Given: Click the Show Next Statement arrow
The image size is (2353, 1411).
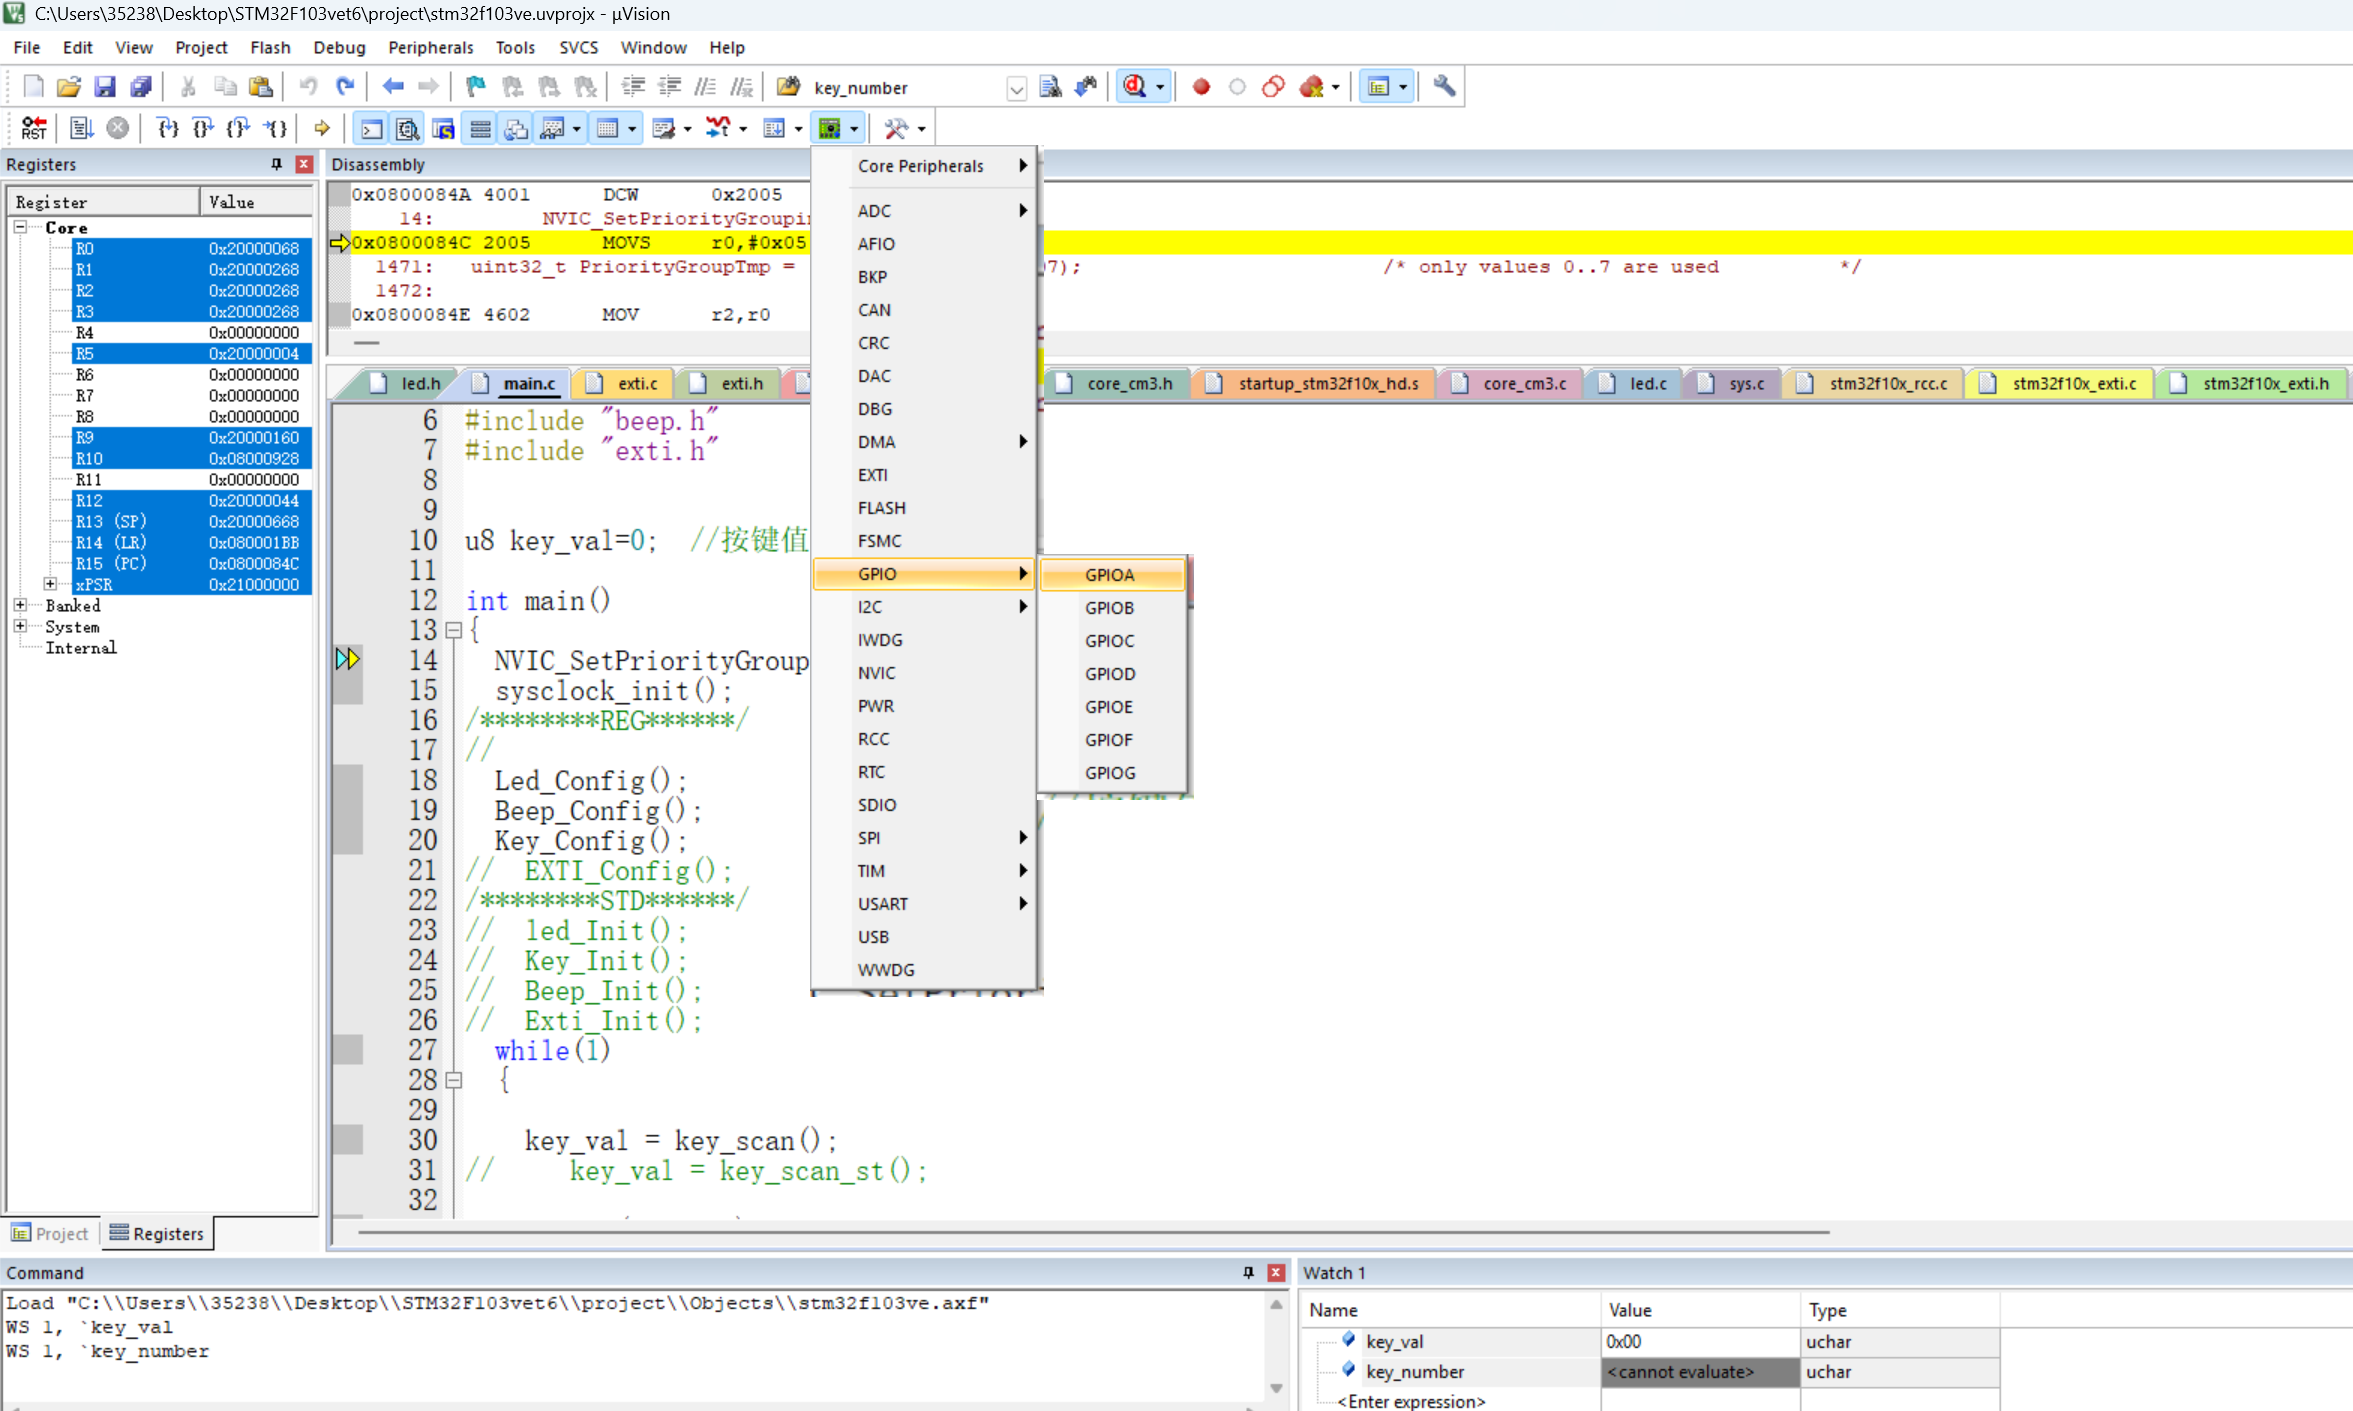Looking at the screenshot, I should pyautogui.click(x=322, y=128).
